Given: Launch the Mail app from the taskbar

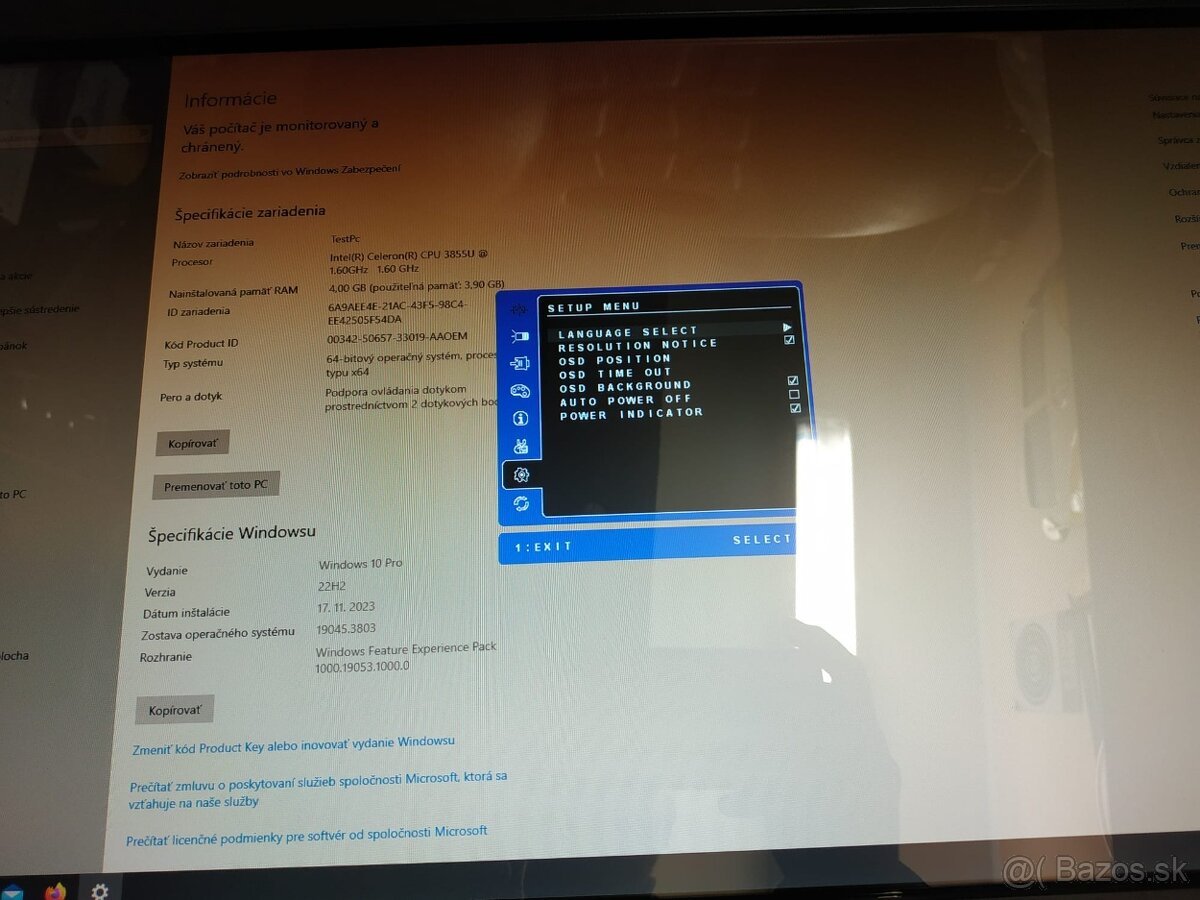Looking at the screenshot, I should 13,893.
